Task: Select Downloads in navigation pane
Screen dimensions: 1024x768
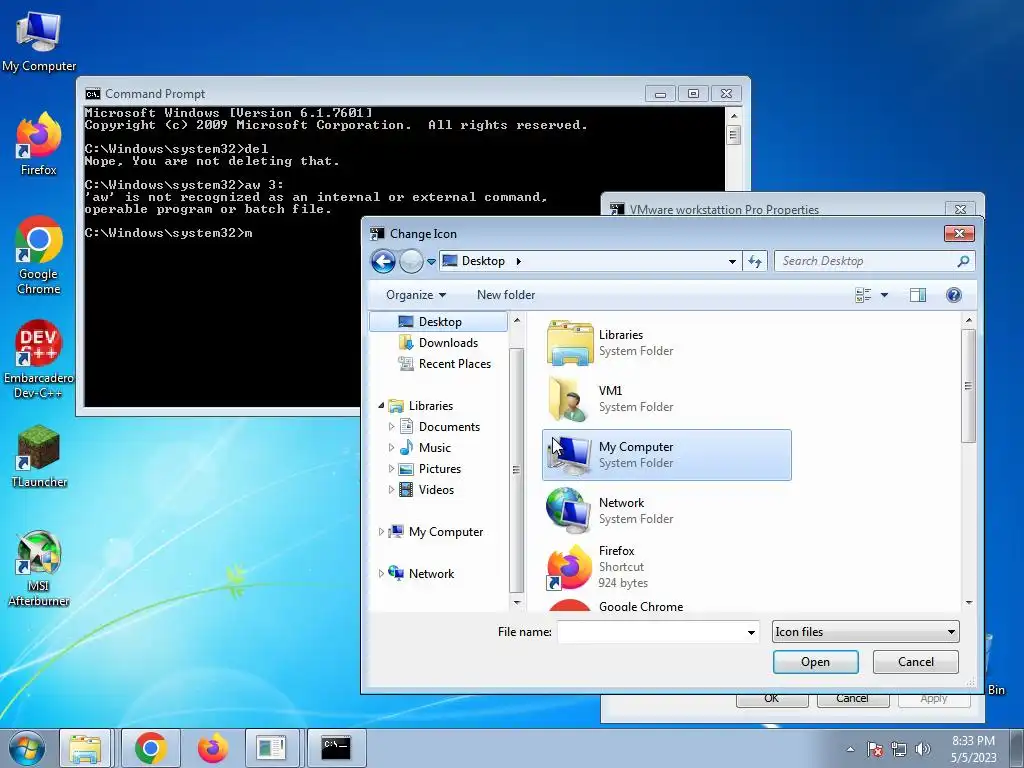Action: (x=438, y=343)
